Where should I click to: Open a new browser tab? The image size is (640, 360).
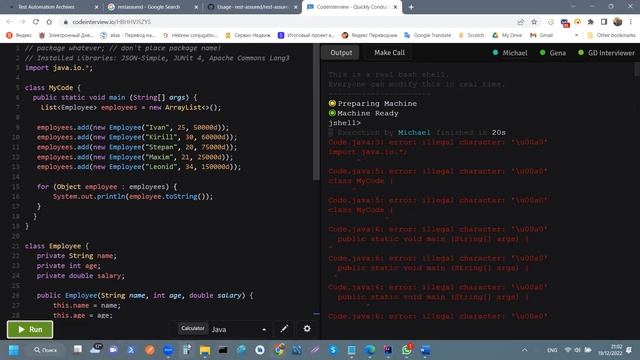click(411, 7)
